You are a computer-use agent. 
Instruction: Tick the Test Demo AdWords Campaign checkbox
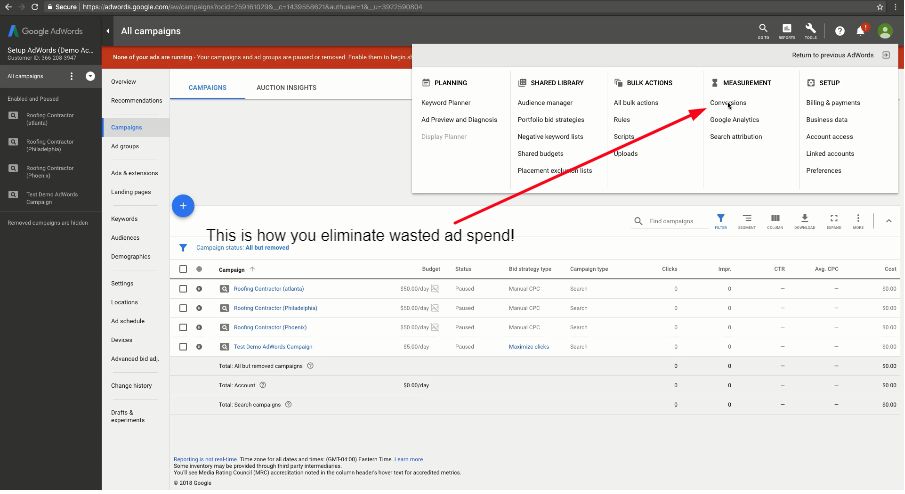pyautogui.click(x=183, y=346)
